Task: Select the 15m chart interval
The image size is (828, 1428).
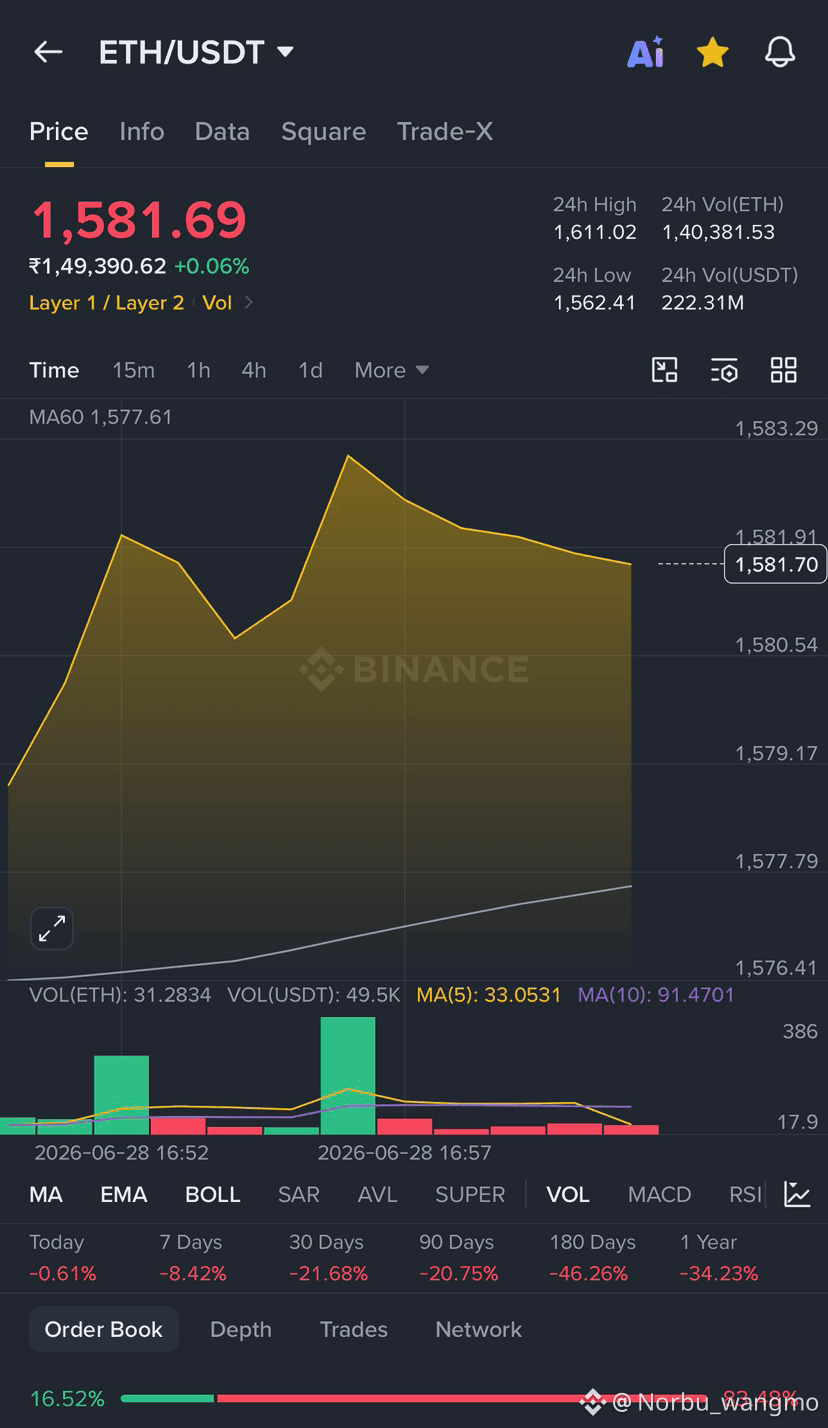Action: coord(133,370)
